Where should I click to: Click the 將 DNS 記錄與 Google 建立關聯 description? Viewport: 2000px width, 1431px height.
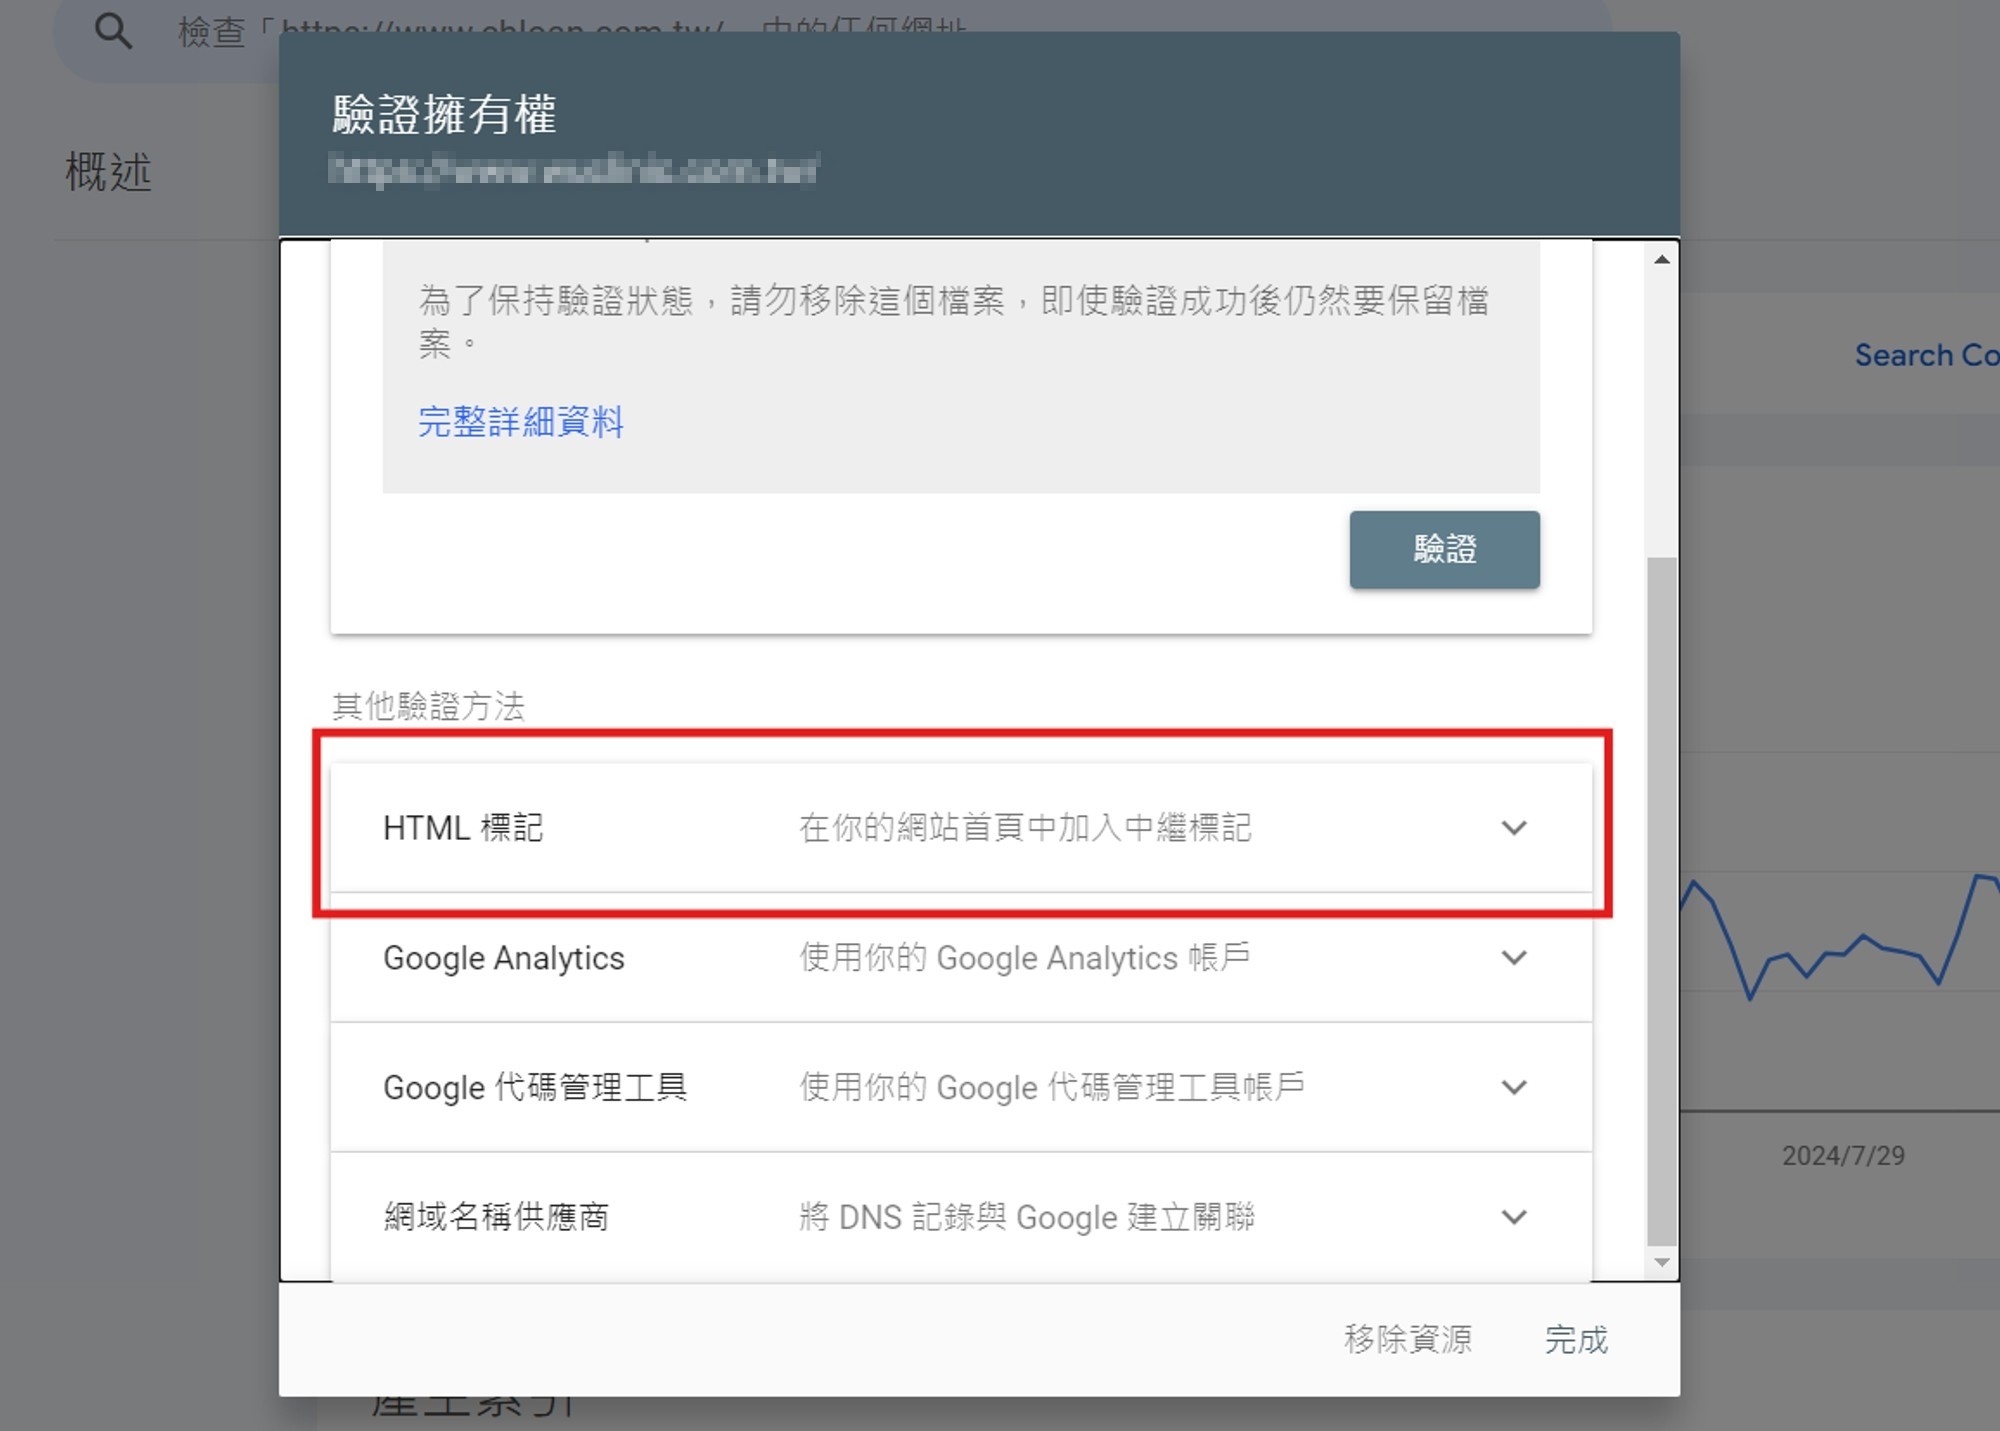[1027, 1217]
